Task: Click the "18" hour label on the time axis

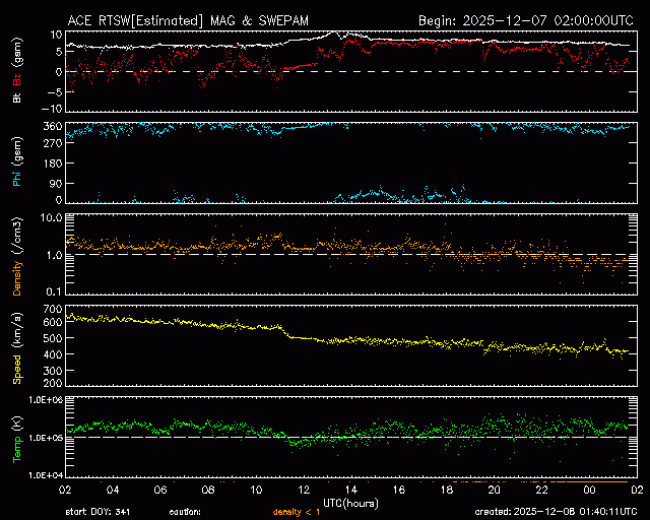Action: pyautogui.click(x=447, y=490)
